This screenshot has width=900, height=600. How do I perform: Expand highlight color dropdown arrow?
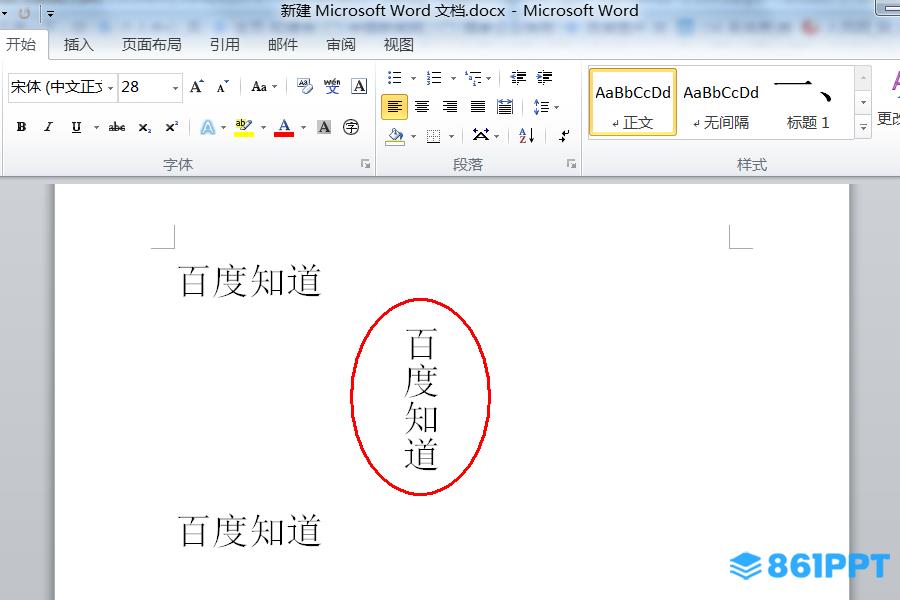pos(263,127)
